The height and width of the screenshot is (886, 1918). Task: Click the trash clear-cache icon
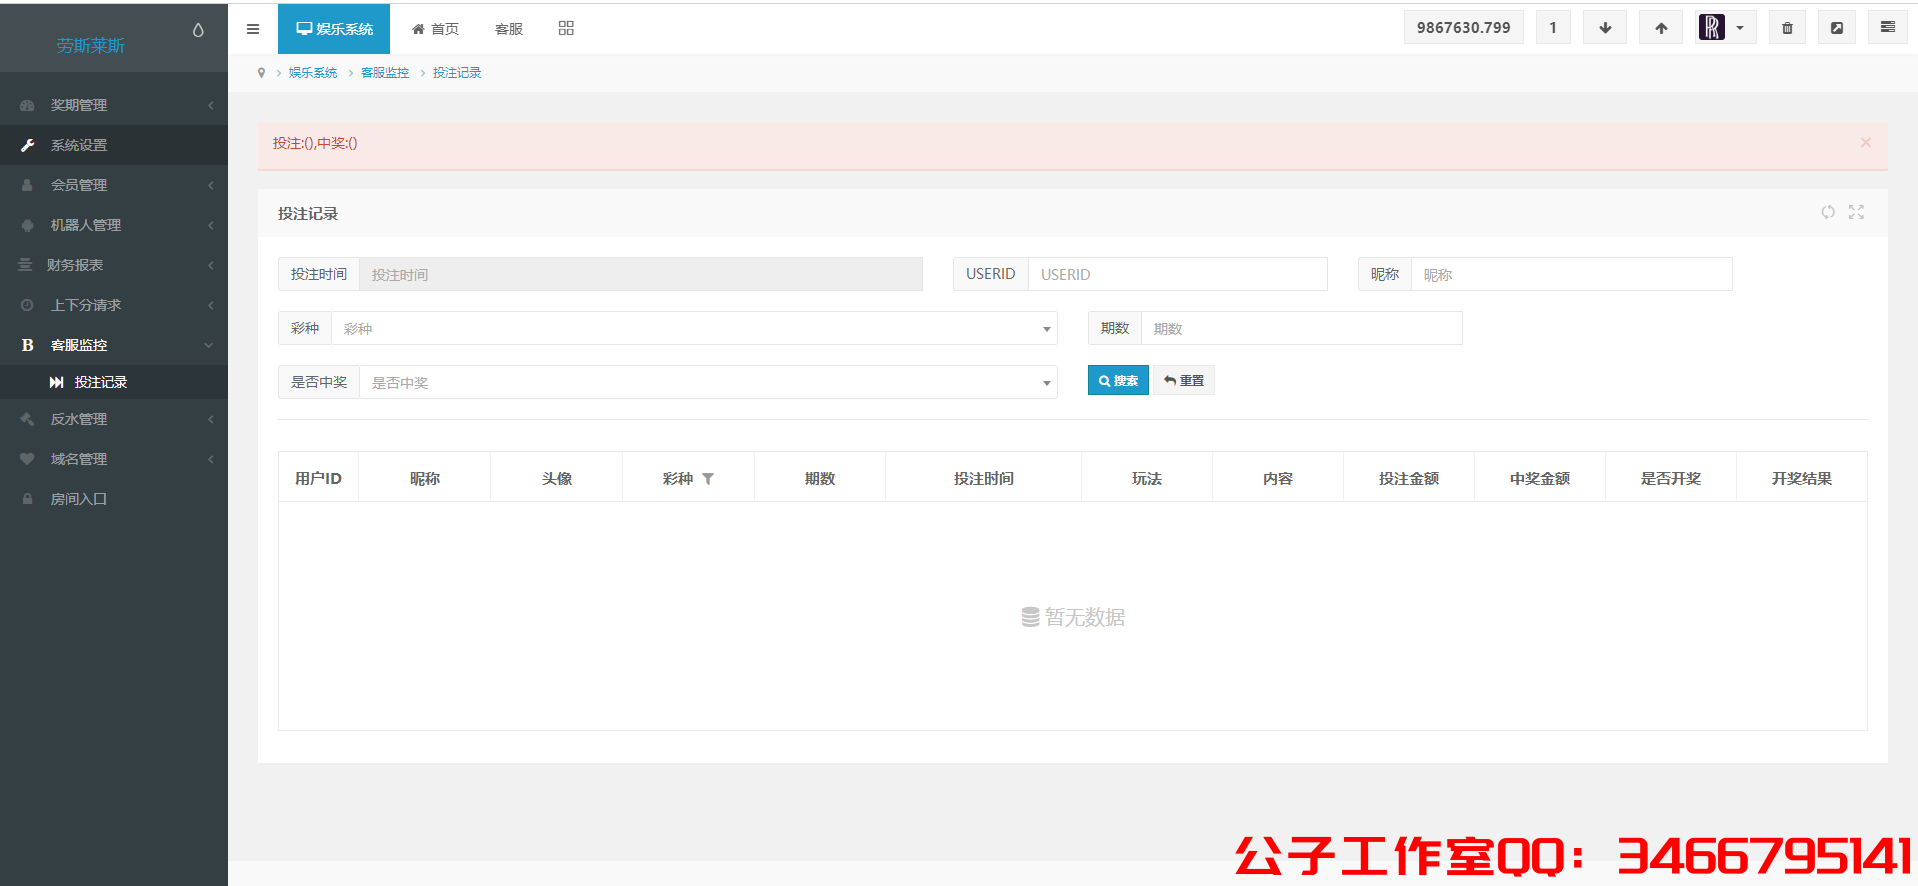coord(1787,28)
